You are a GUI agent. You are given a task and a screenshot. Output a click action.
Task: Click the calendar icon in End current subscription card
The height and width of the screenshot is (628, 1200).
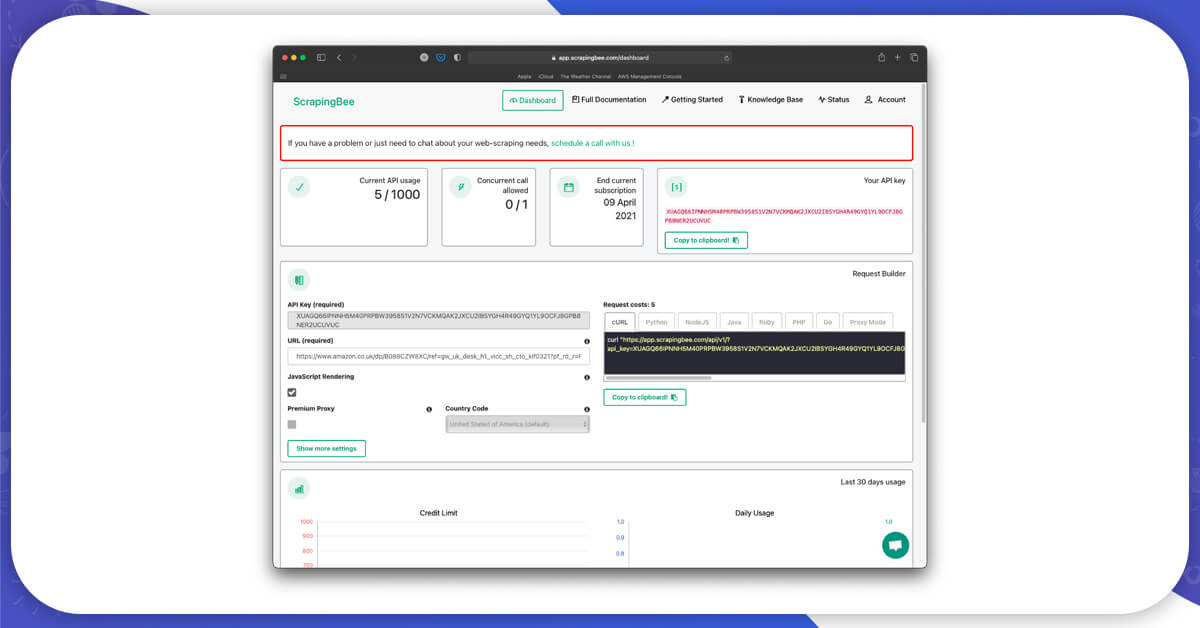569,186
